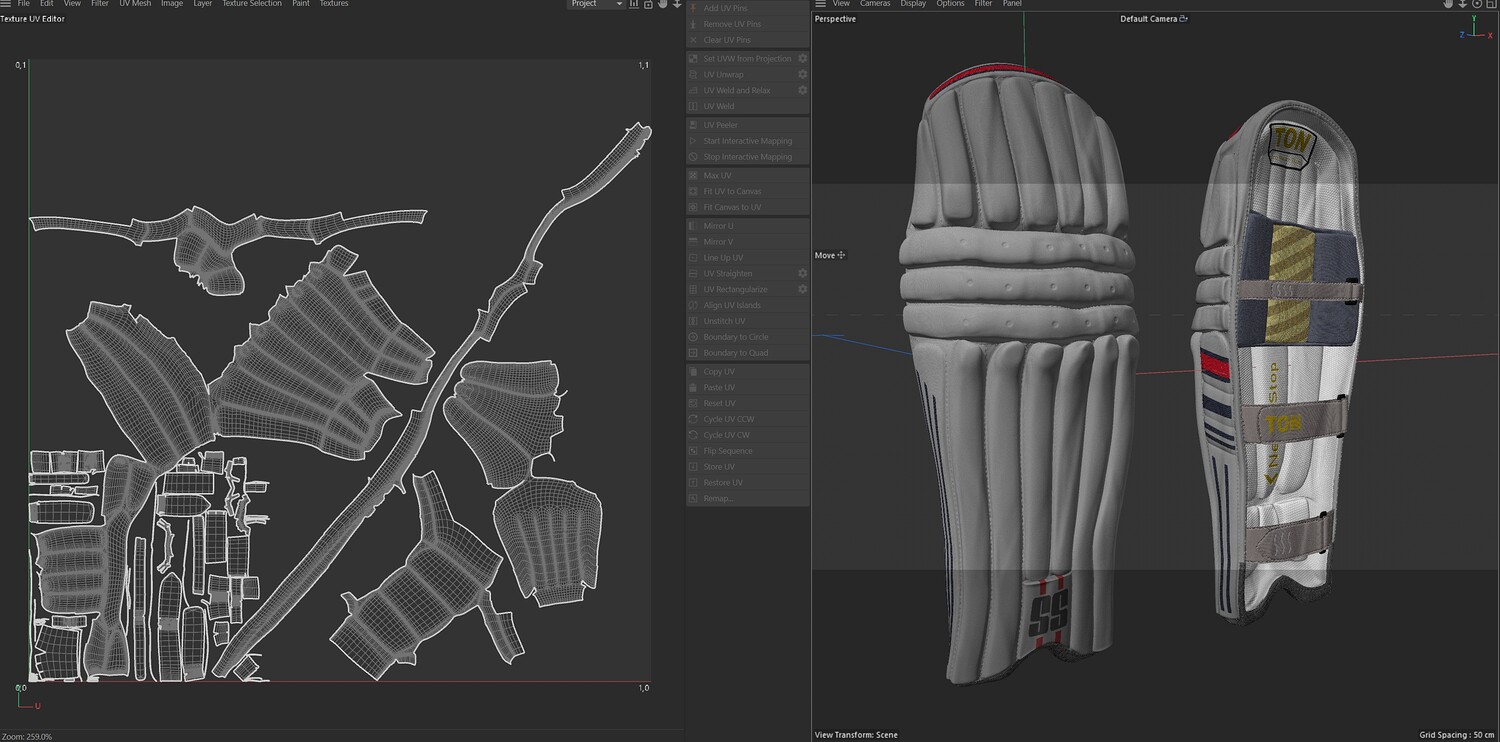1500x742 pixels.
Task: Click the viewport pan hand icon
Action: coord(1448,4)
